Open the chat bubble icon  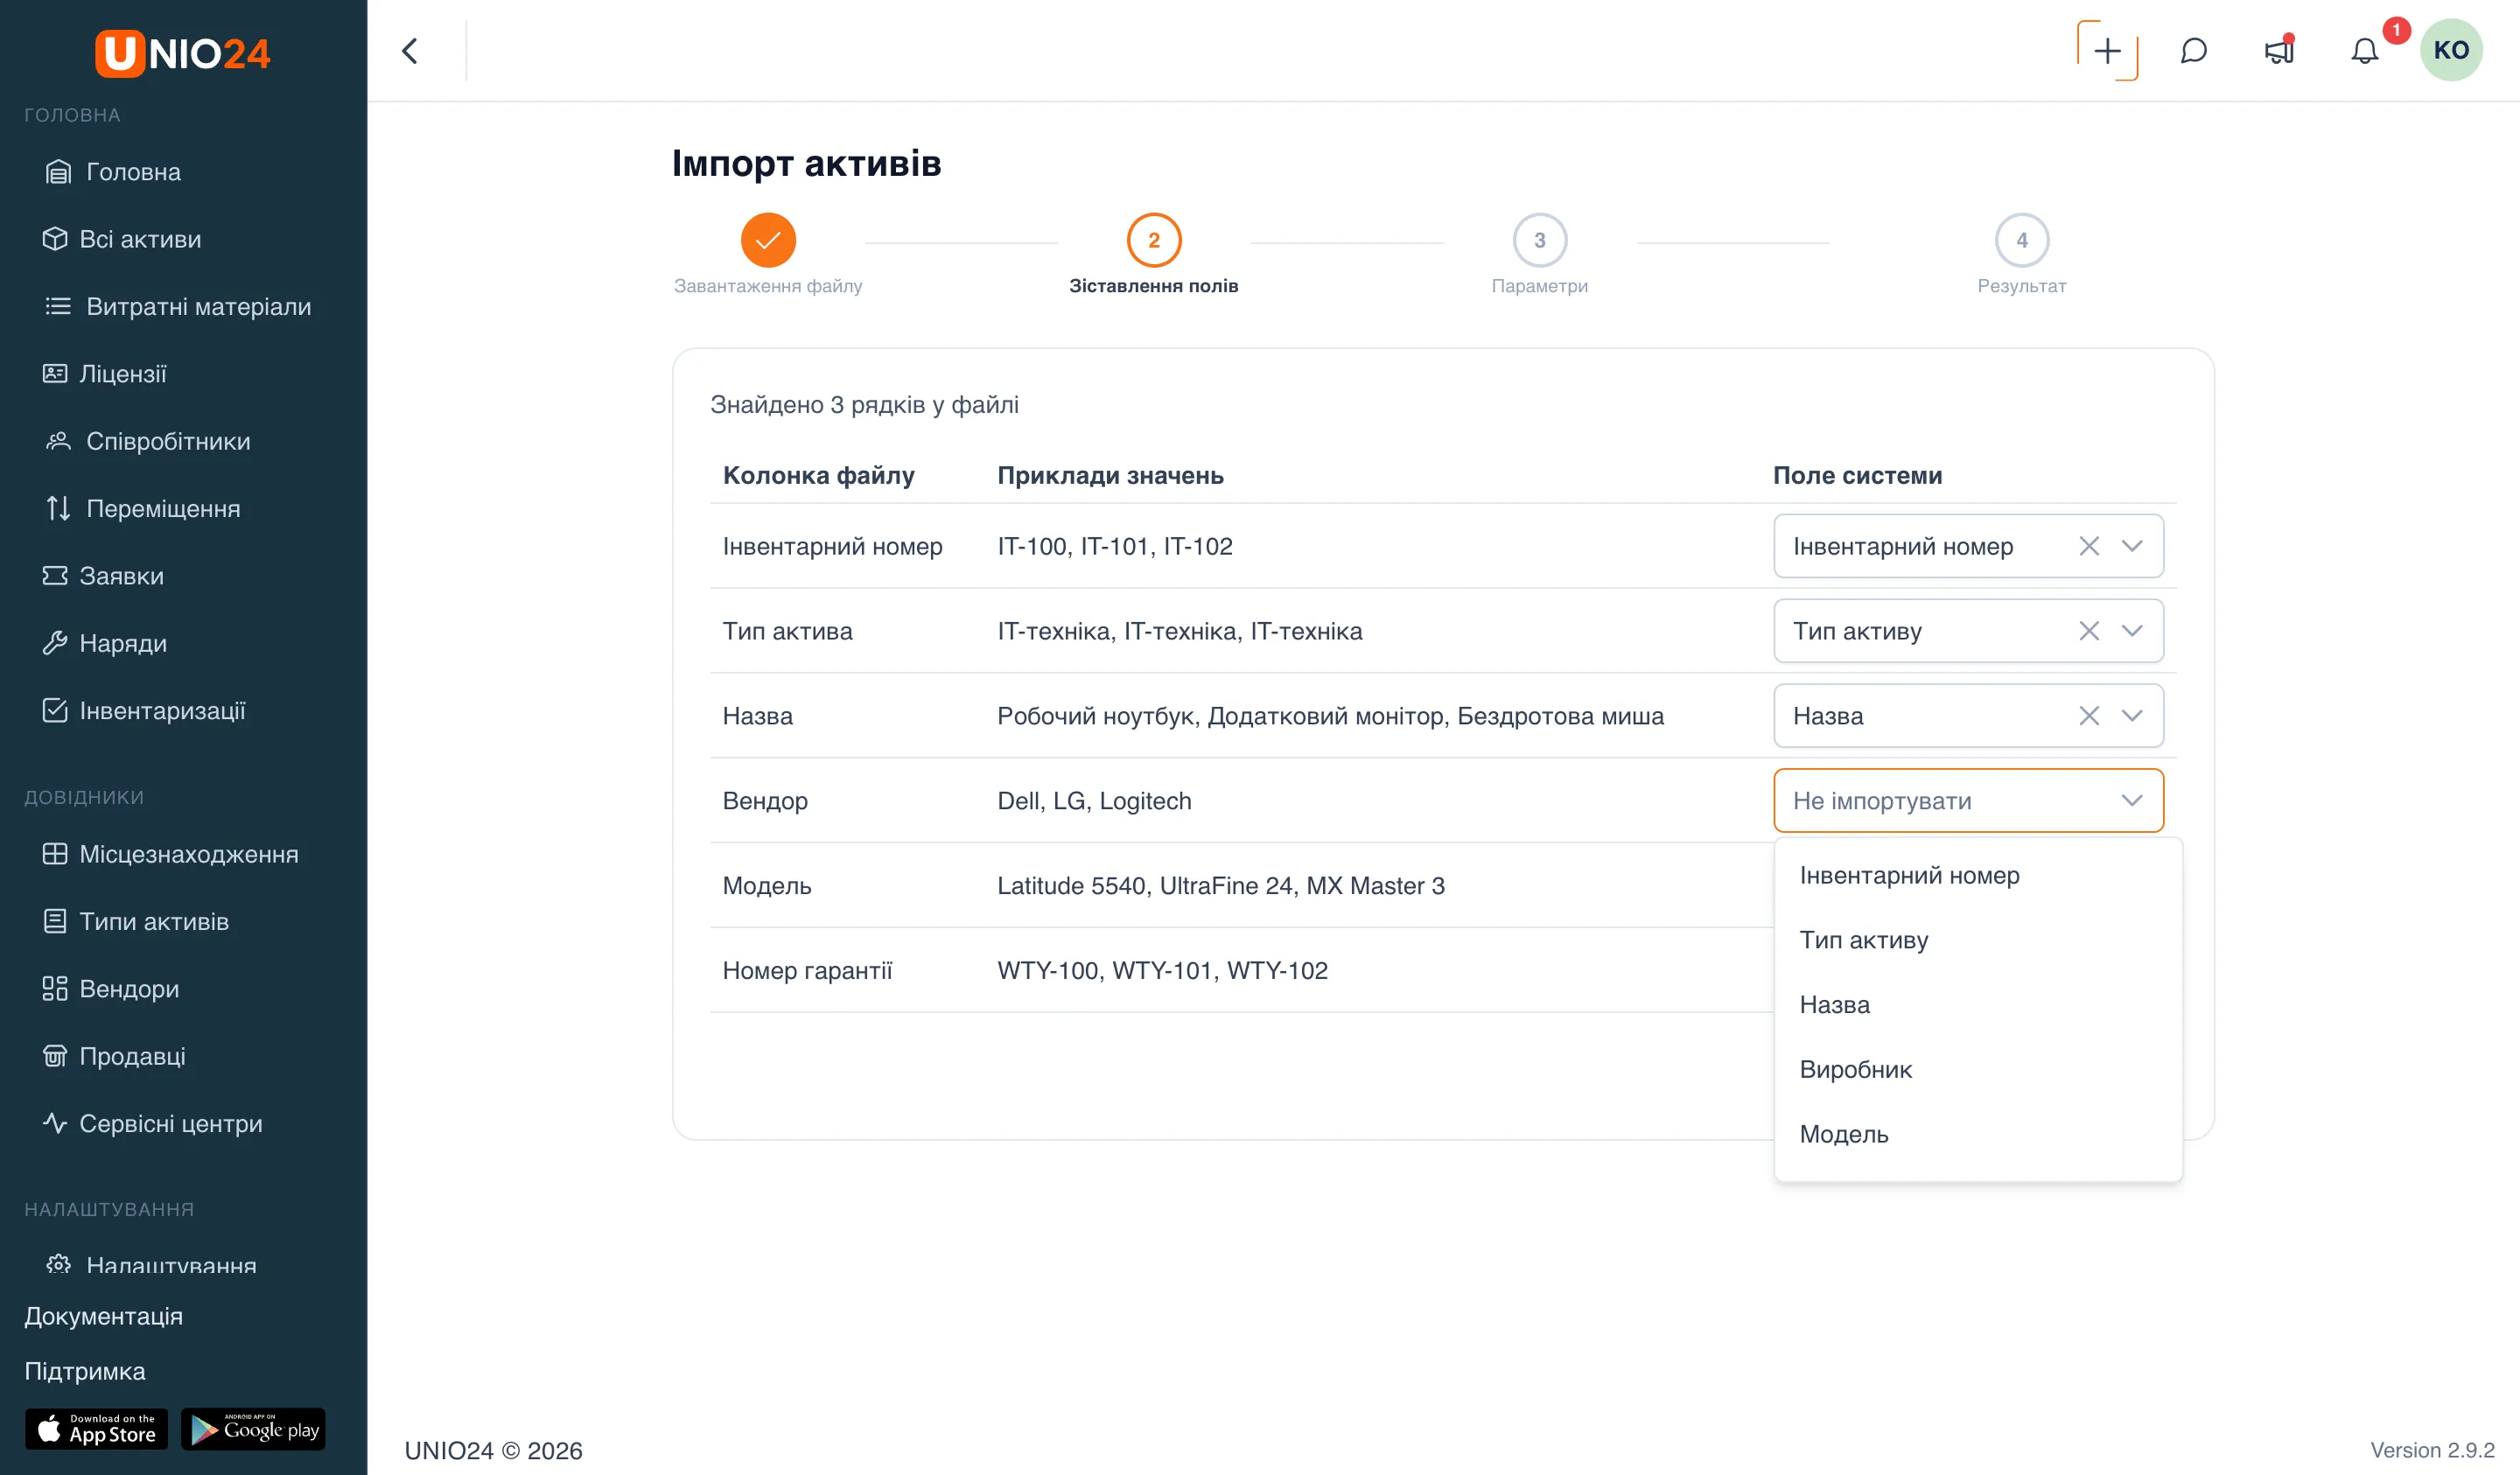click(2193, 51)
